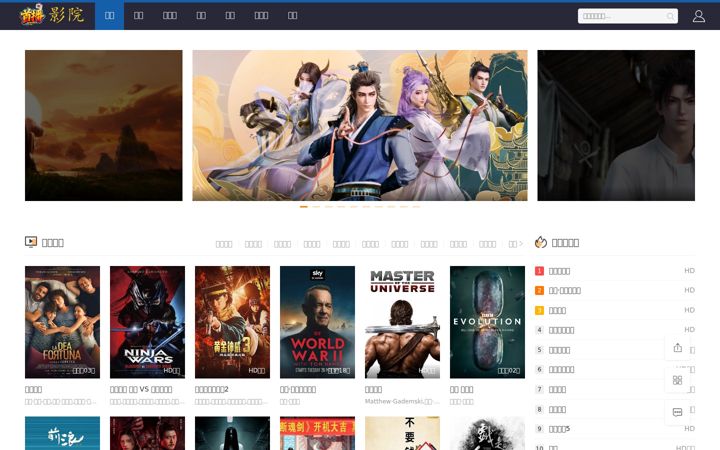Click the title link containing "VS" under Ninja Wars
This screenshot has height=450, width=720.
pyautogui.click(x=141, y=389)
